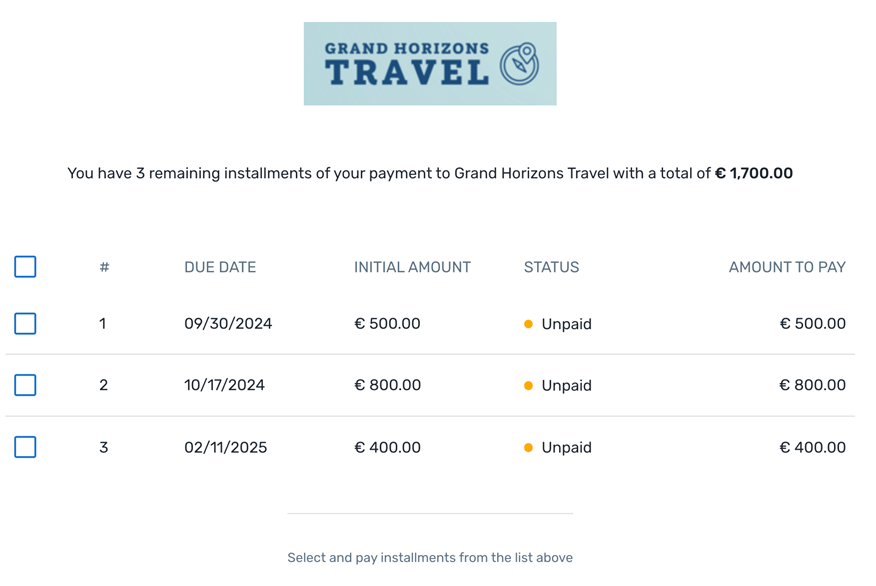Click the 10/17/2024 due date
The width and height of the screenshot is (876, 586).
(224, 385)
